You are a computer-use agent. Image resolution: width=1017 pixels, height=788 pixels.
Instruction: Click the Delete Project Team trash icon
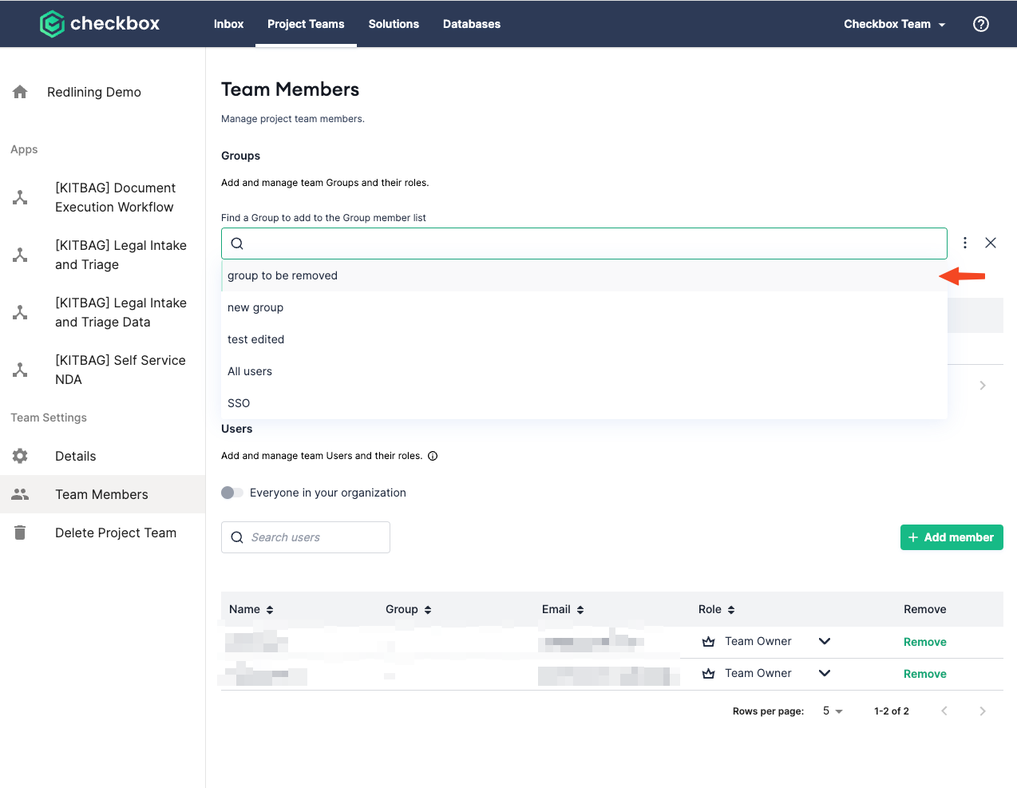point(20,532)
